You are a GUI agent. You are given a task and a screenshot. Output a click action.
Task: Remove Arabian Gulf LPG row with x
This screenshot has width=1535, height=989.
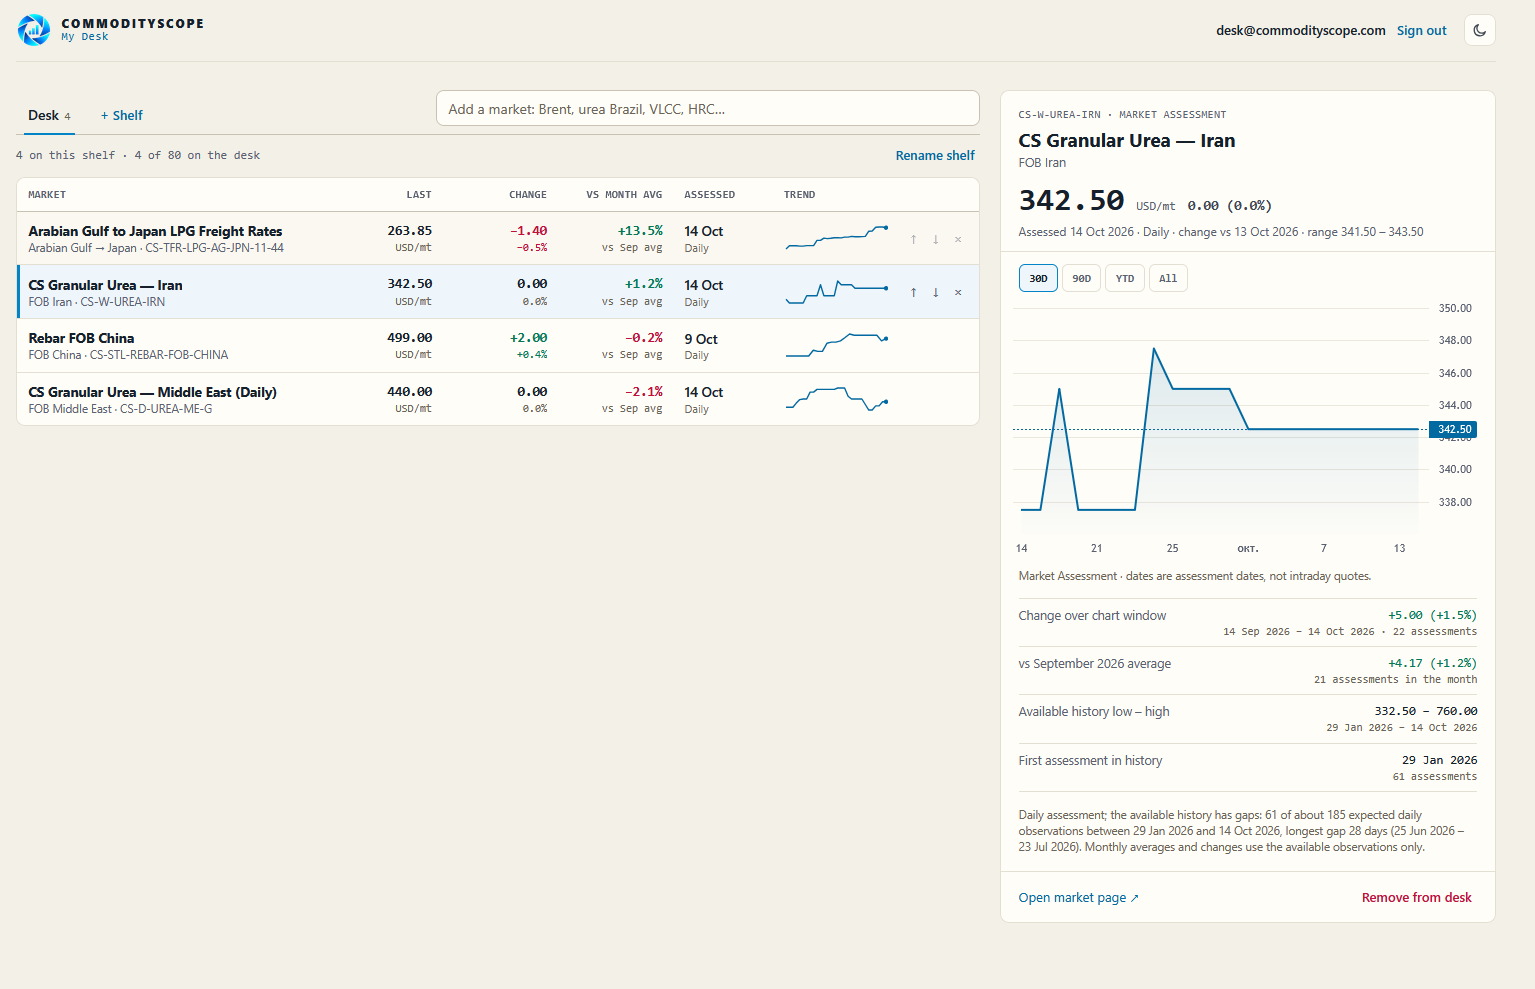click(x=958, y=239)
